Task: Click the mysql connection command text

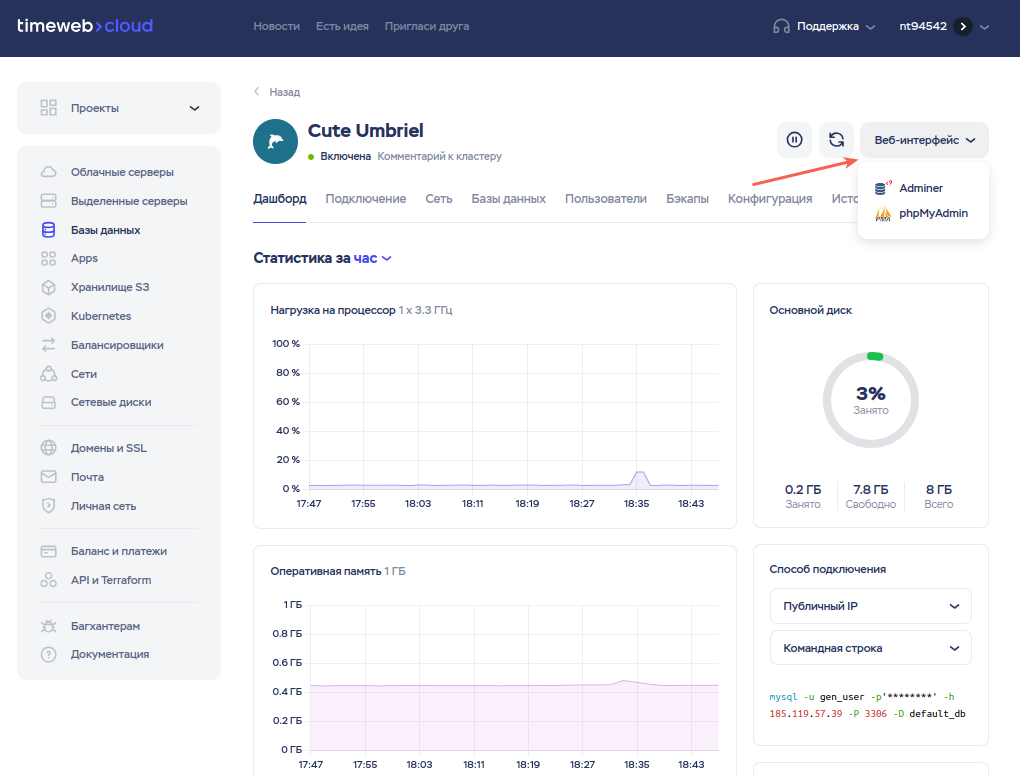Action: tap(867, 705)
